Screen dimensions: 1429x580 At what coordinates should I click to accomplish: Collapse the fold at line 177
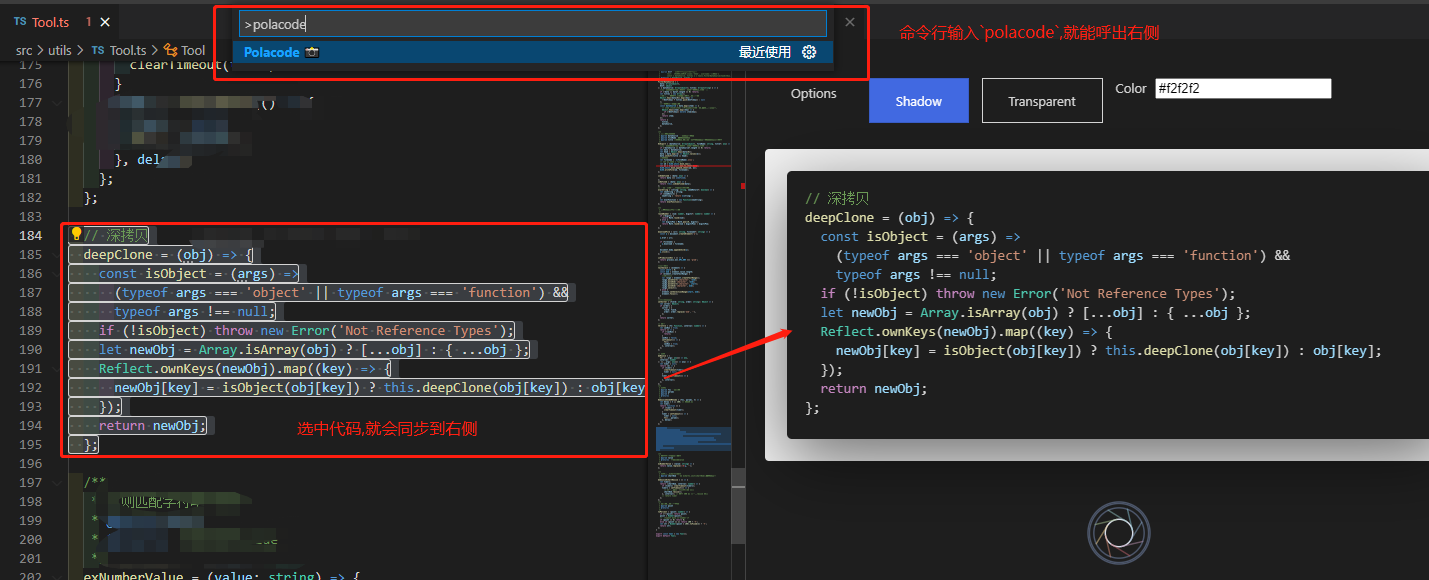(57, 102)
